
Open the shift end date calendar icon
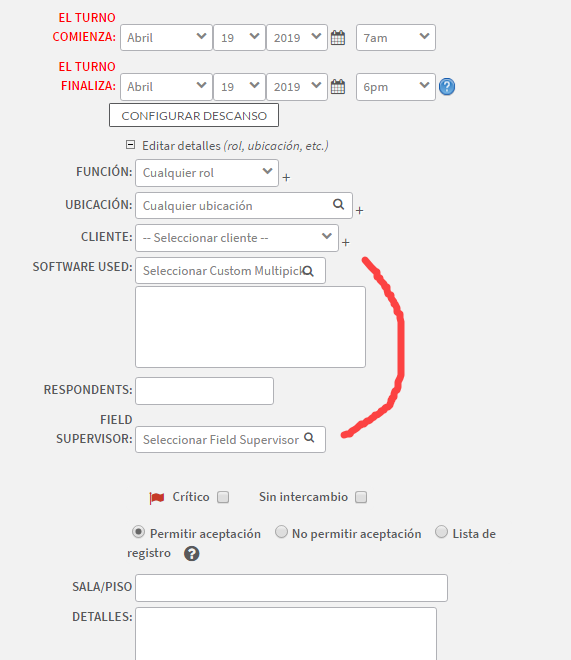(337, 87)
